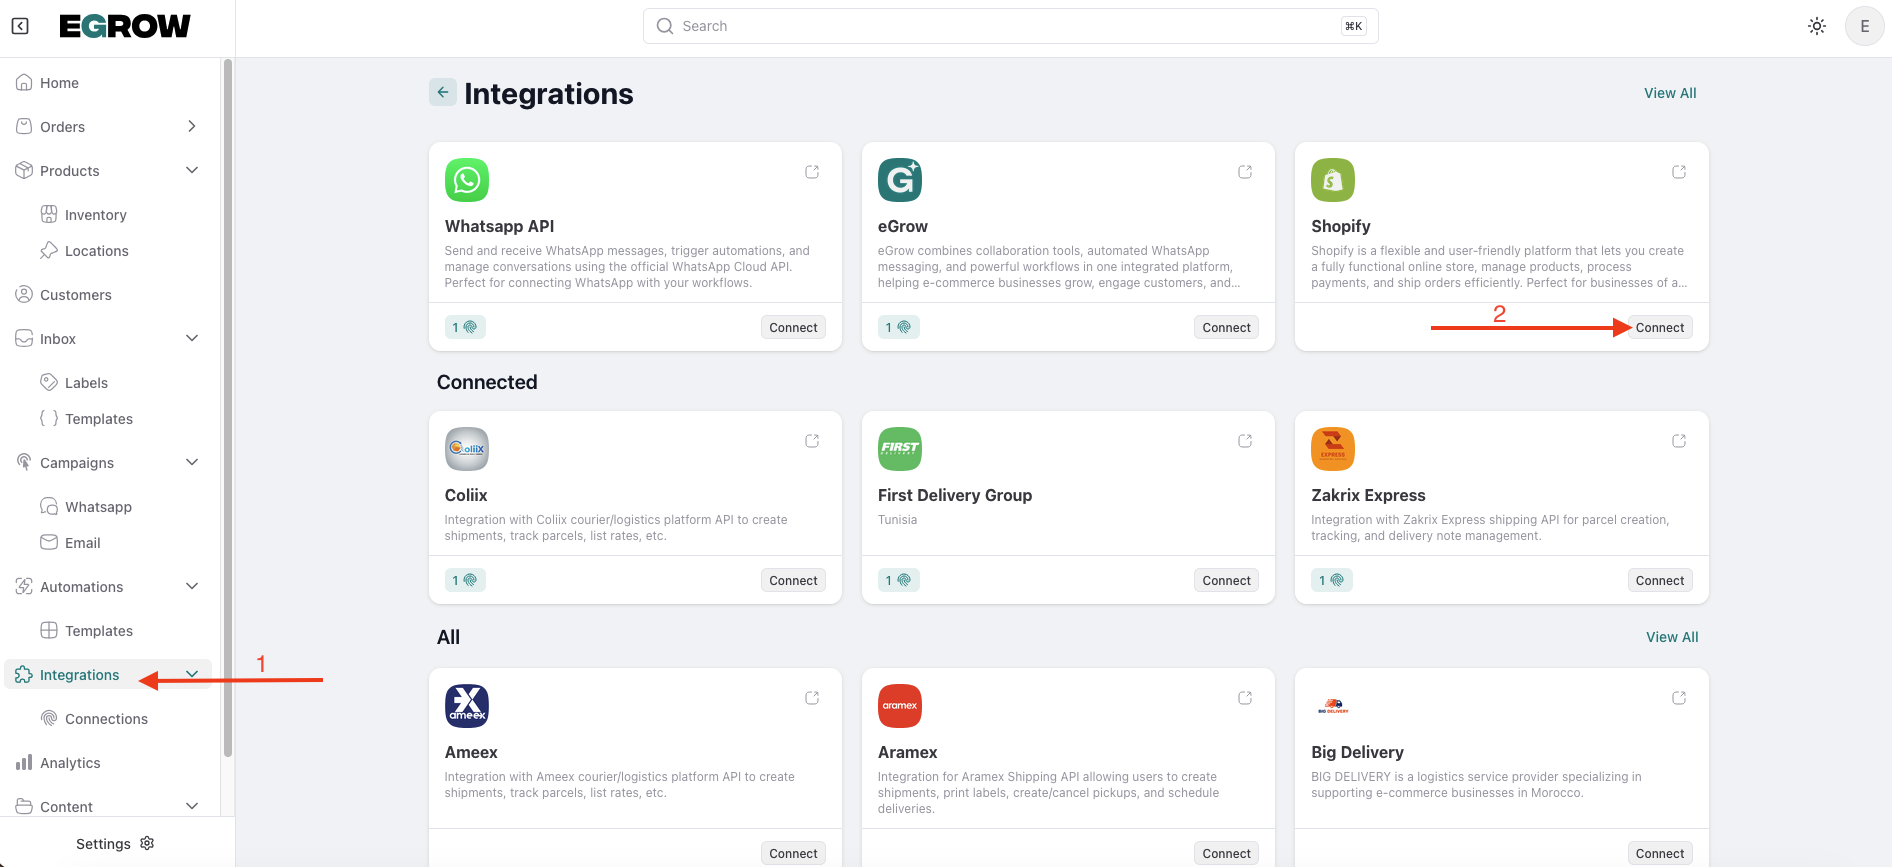Open external link on Aramex card
Viewport: 1892px width, 867px height.
click(1245, 698)
